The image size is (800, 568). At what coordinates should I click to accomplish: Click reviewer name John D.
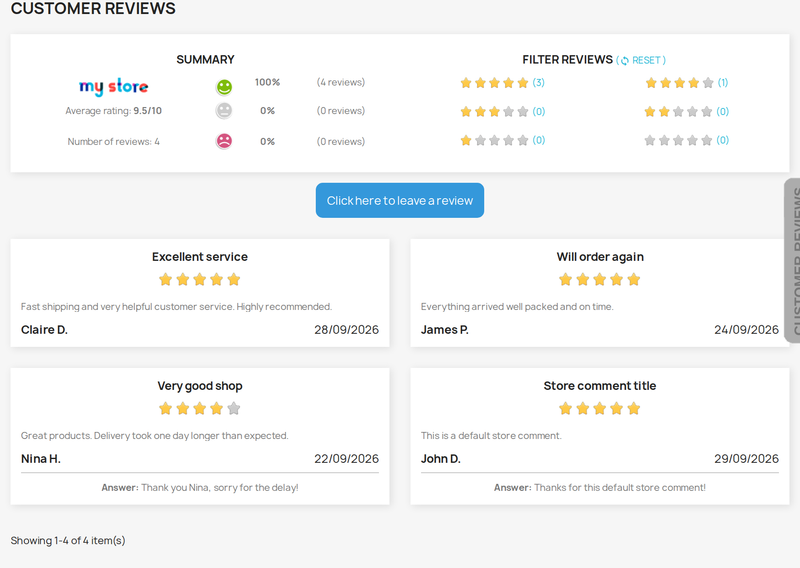441,459
